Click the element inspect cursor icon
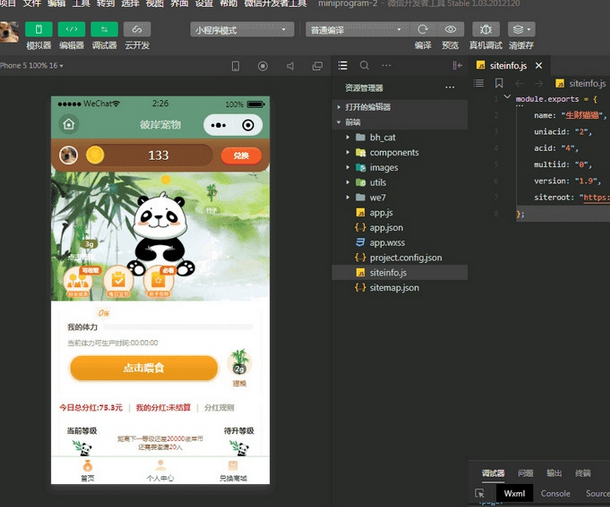The height and width of the screenshot is (507, 610). [480, 493]
